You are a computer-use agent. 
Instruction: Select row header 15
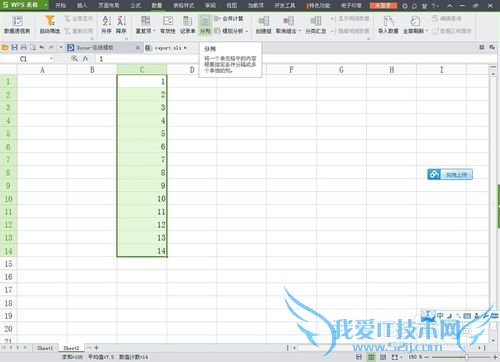tap(8, 264)
